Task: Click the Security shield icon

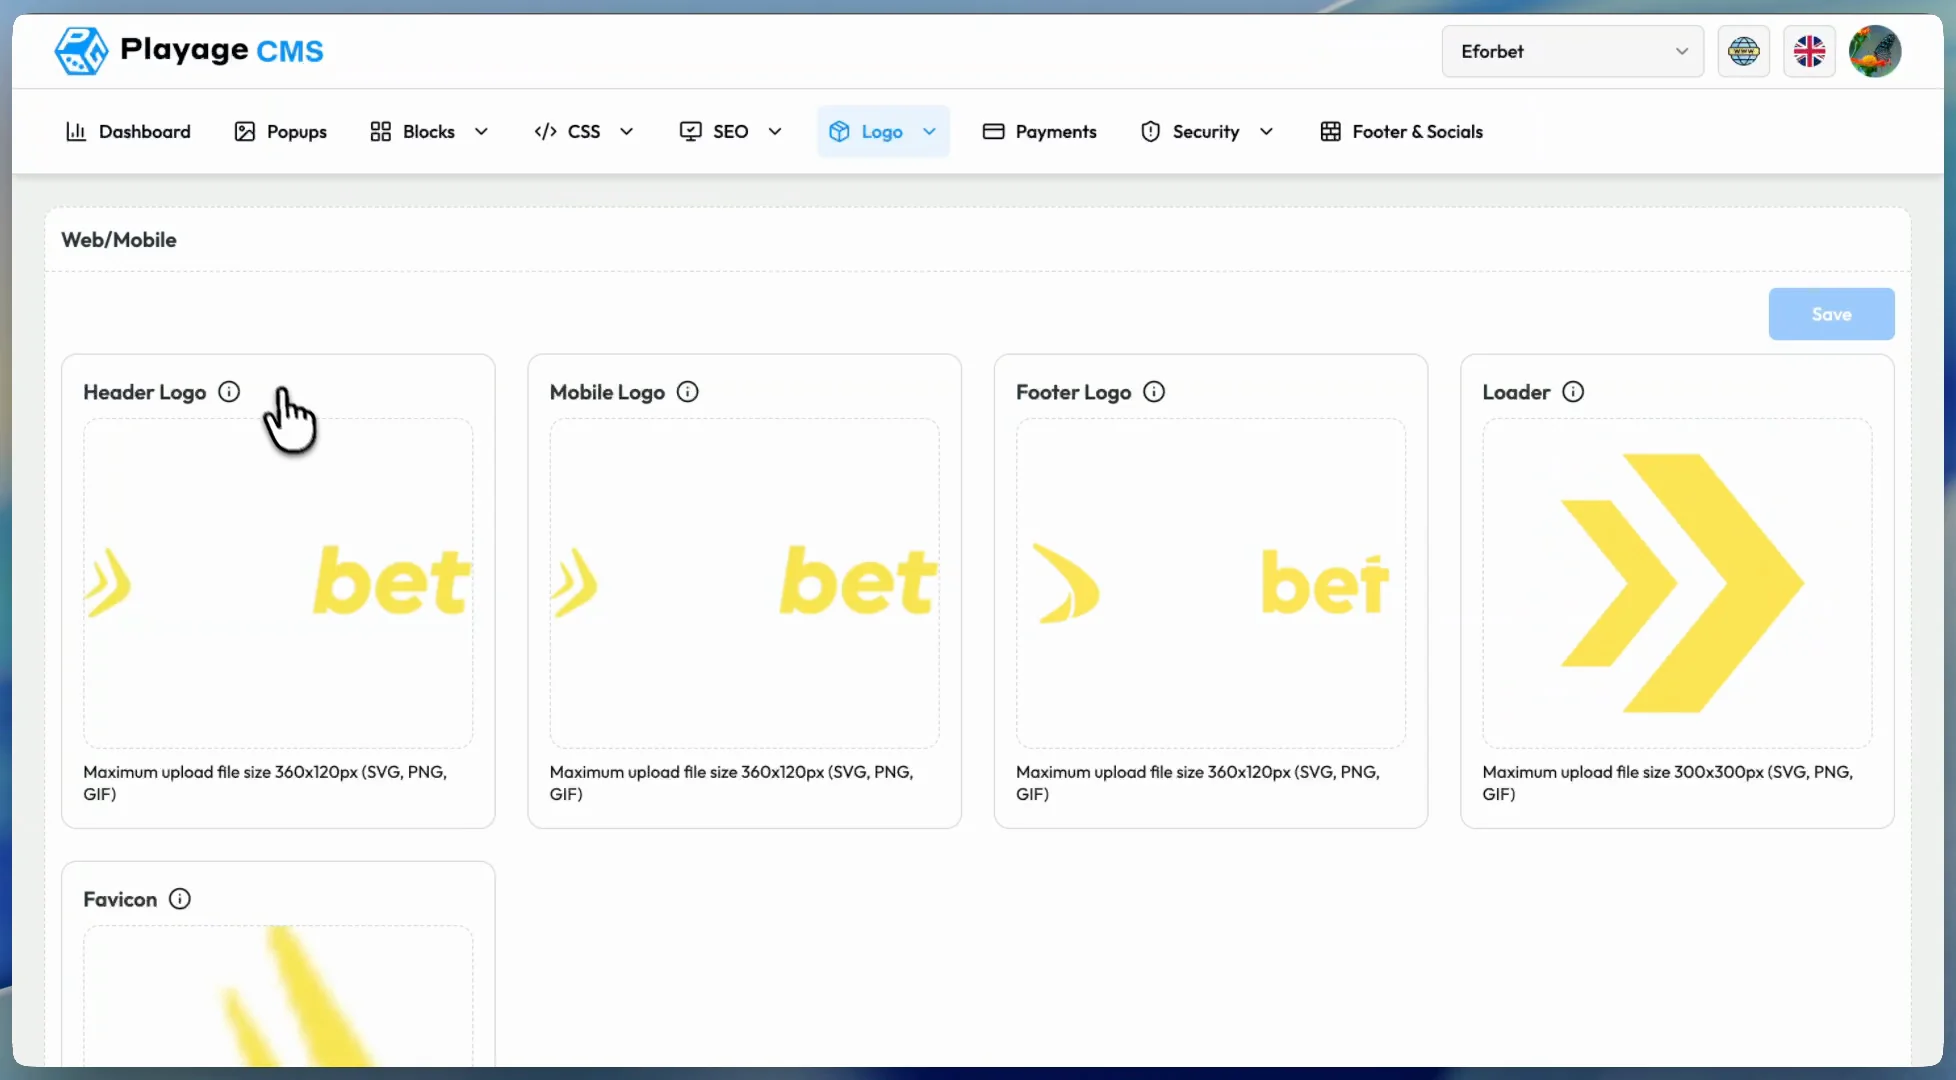Action: (x=1150, y=132)
